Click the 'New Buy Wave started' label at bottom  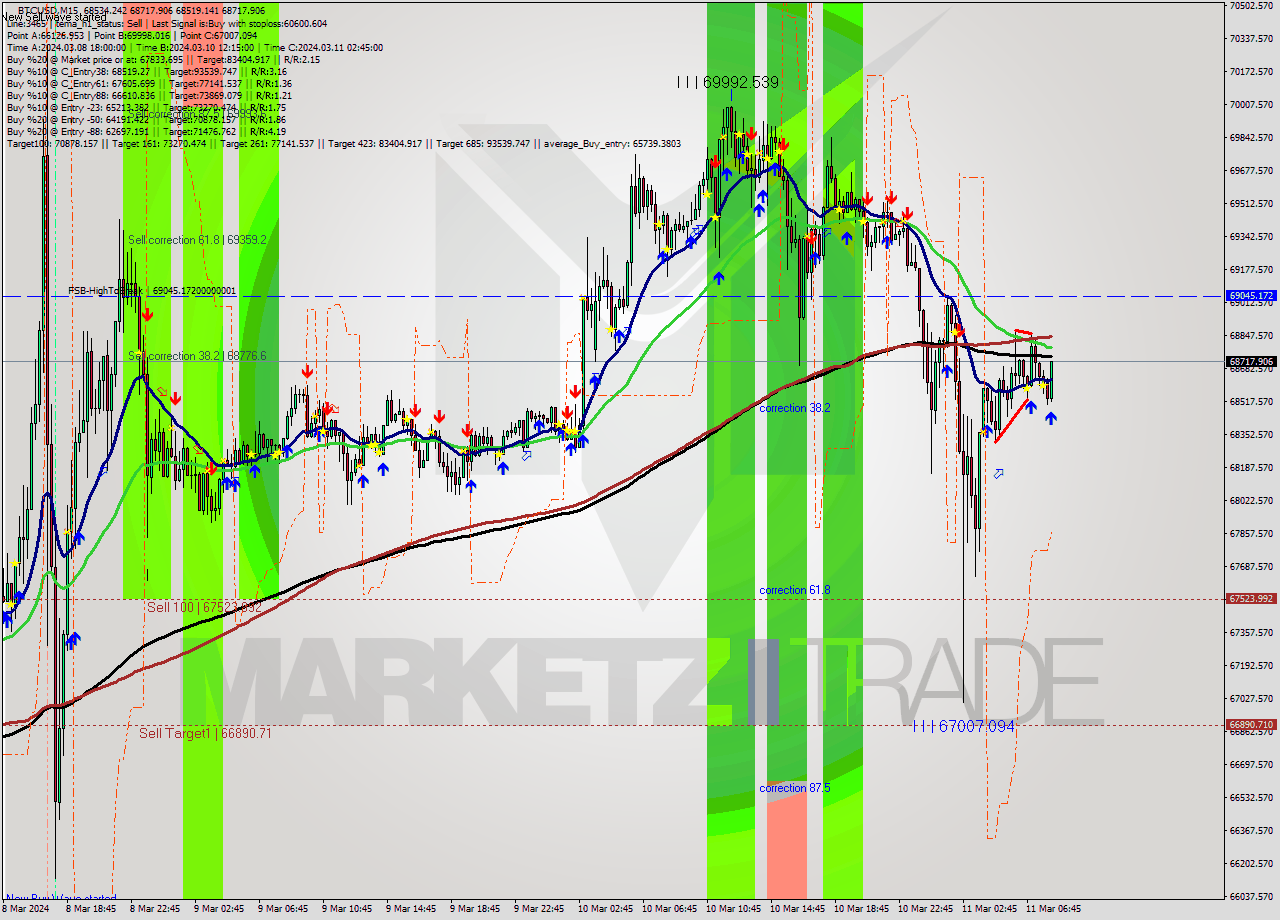(x=60, y=898)
